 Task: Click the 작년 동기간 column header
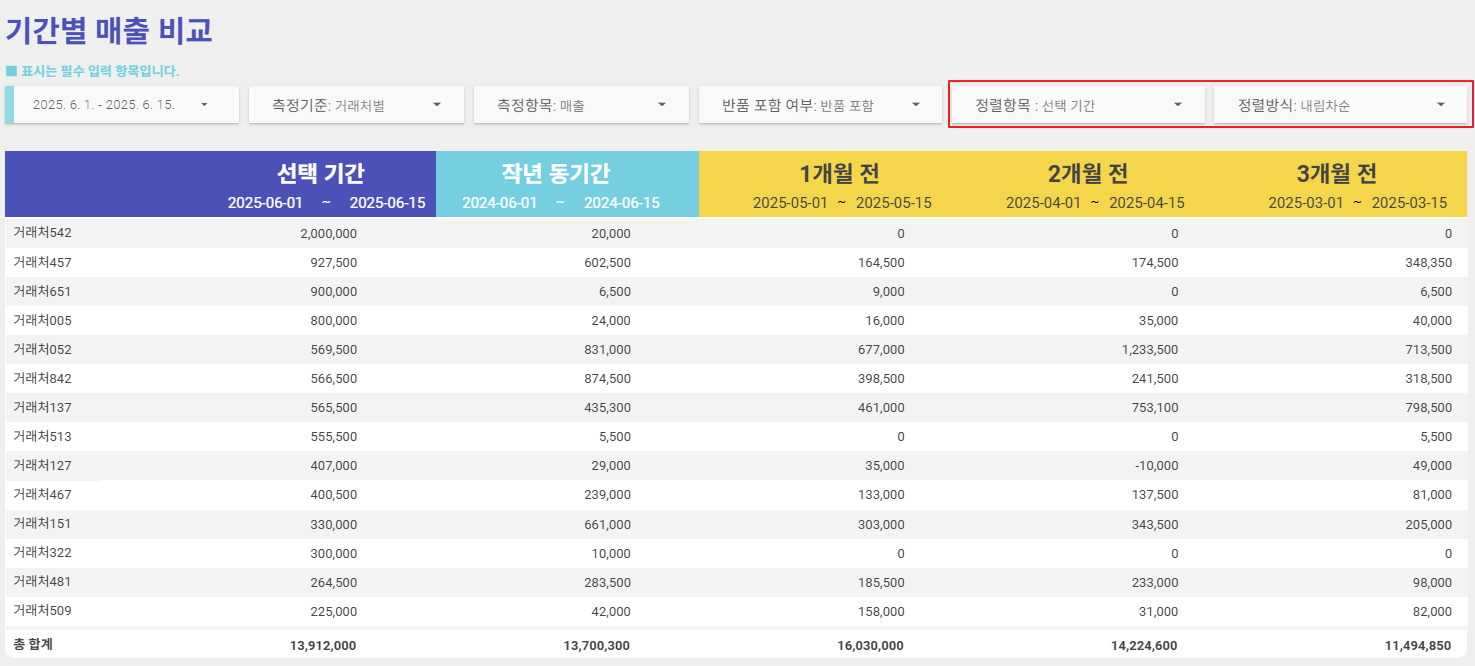coord(556,173)
